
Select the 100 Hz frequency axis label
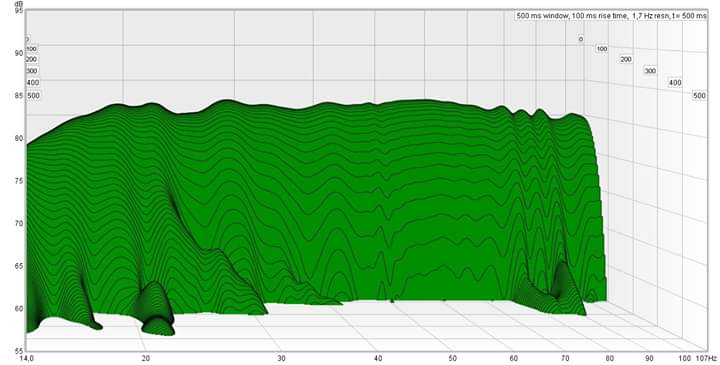684,358
